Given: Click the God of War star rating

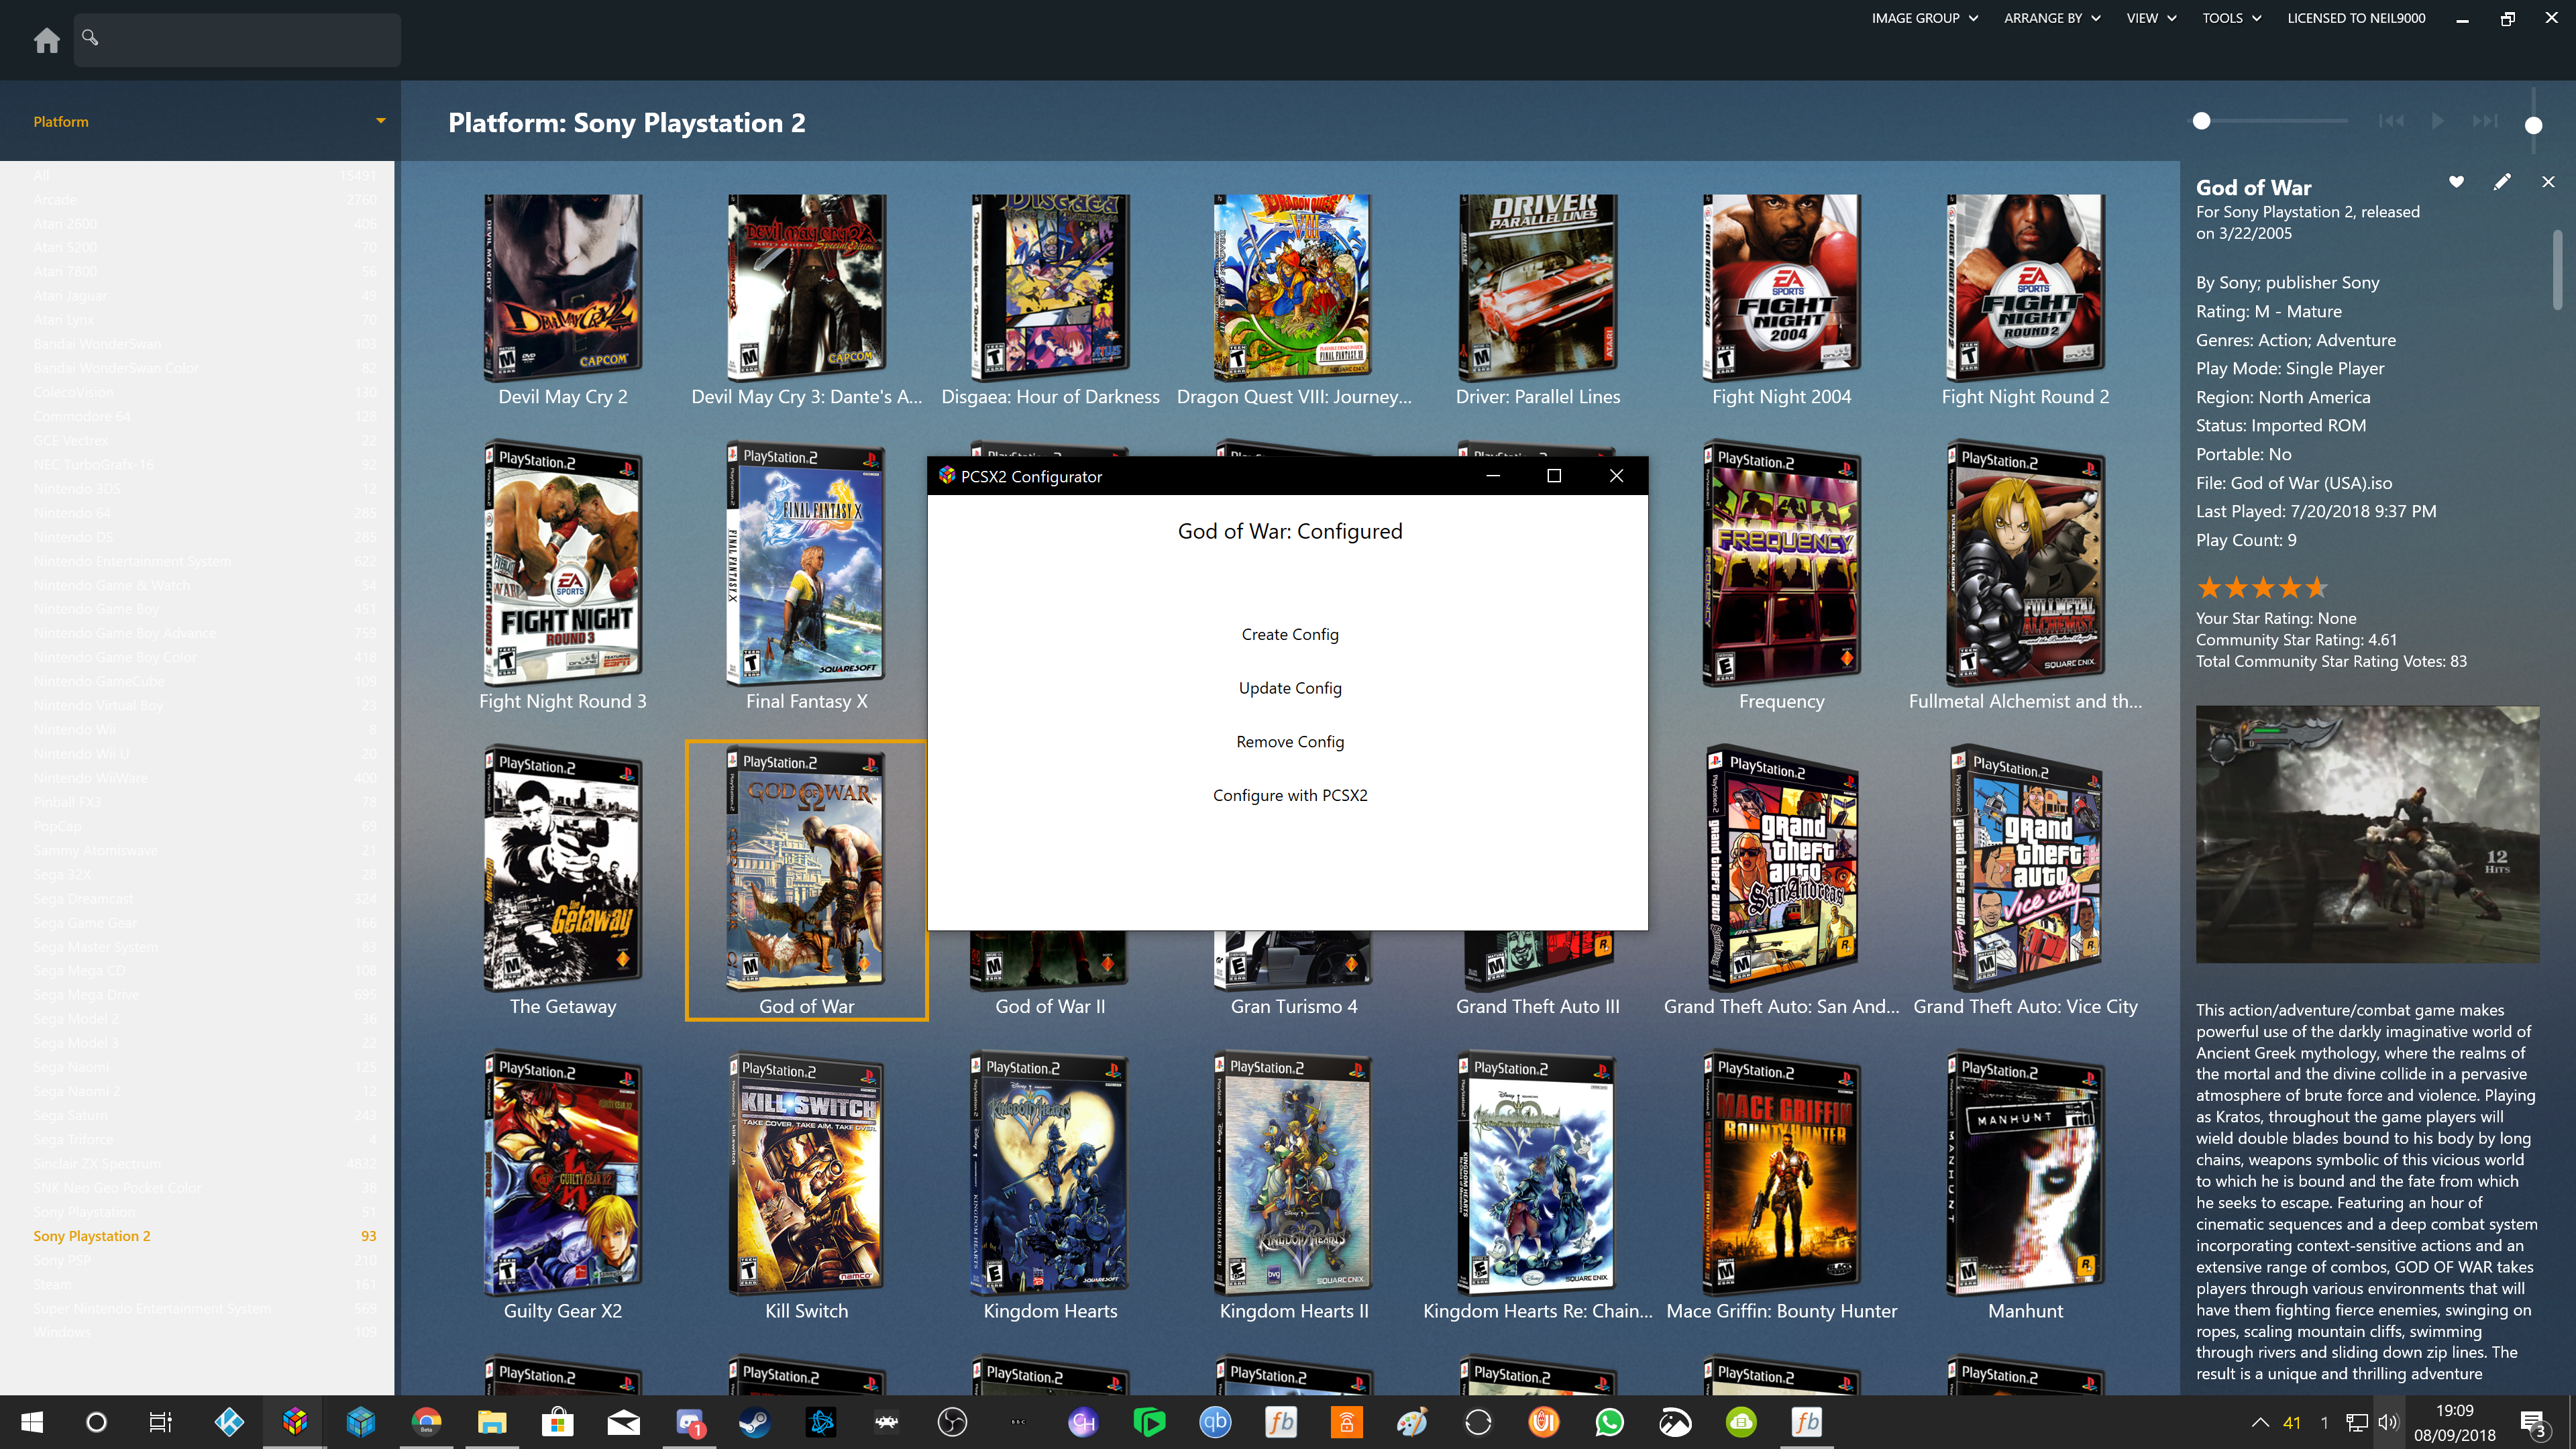Looking at the screenshot, I should click(2262, 588).
